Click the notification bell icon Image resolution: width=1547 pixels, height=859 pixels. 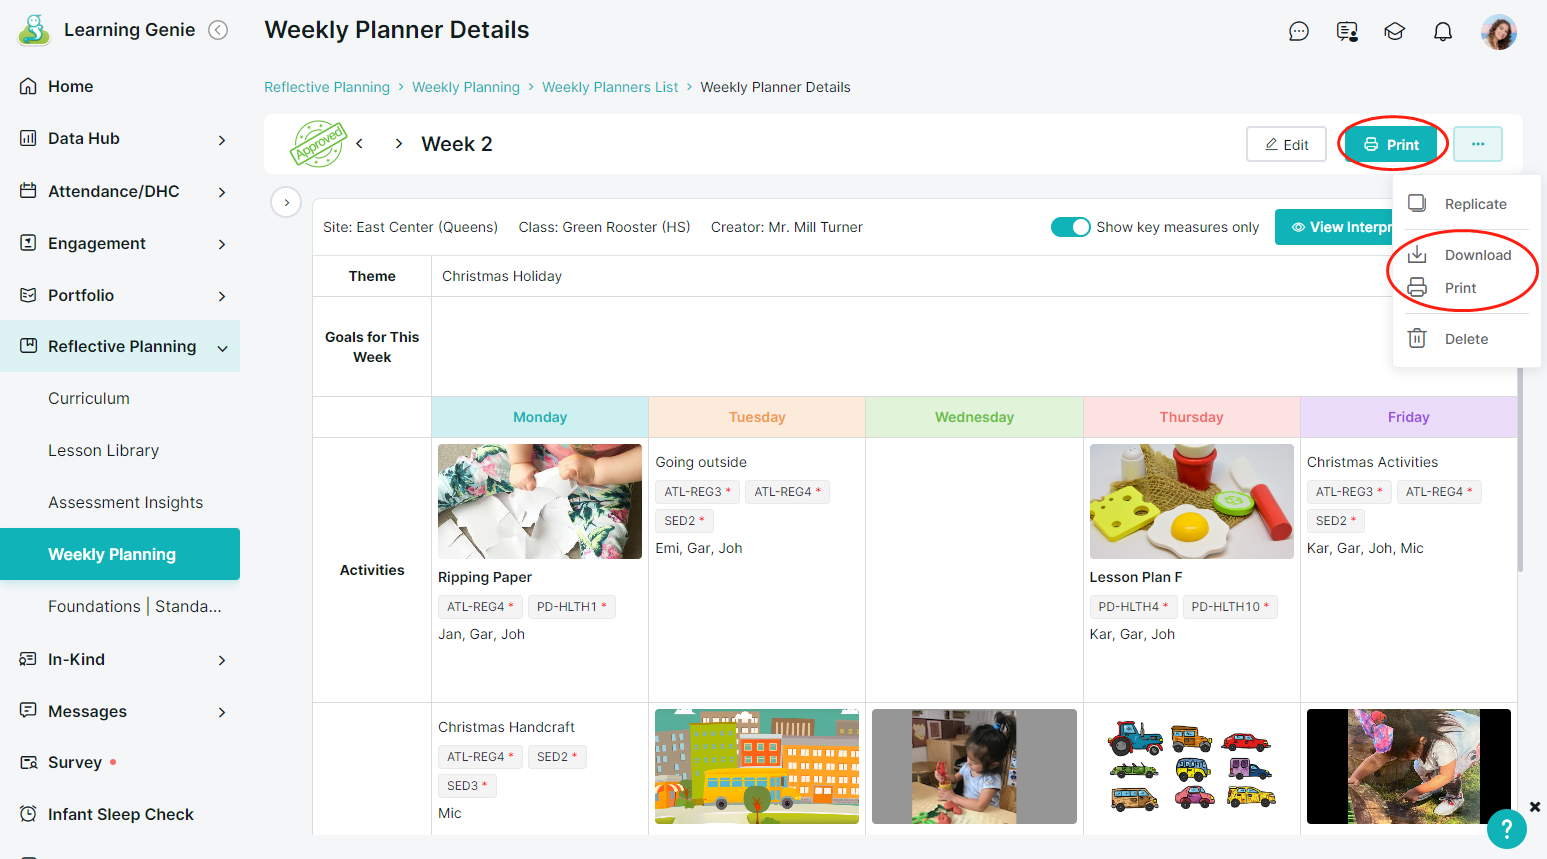1443,31
